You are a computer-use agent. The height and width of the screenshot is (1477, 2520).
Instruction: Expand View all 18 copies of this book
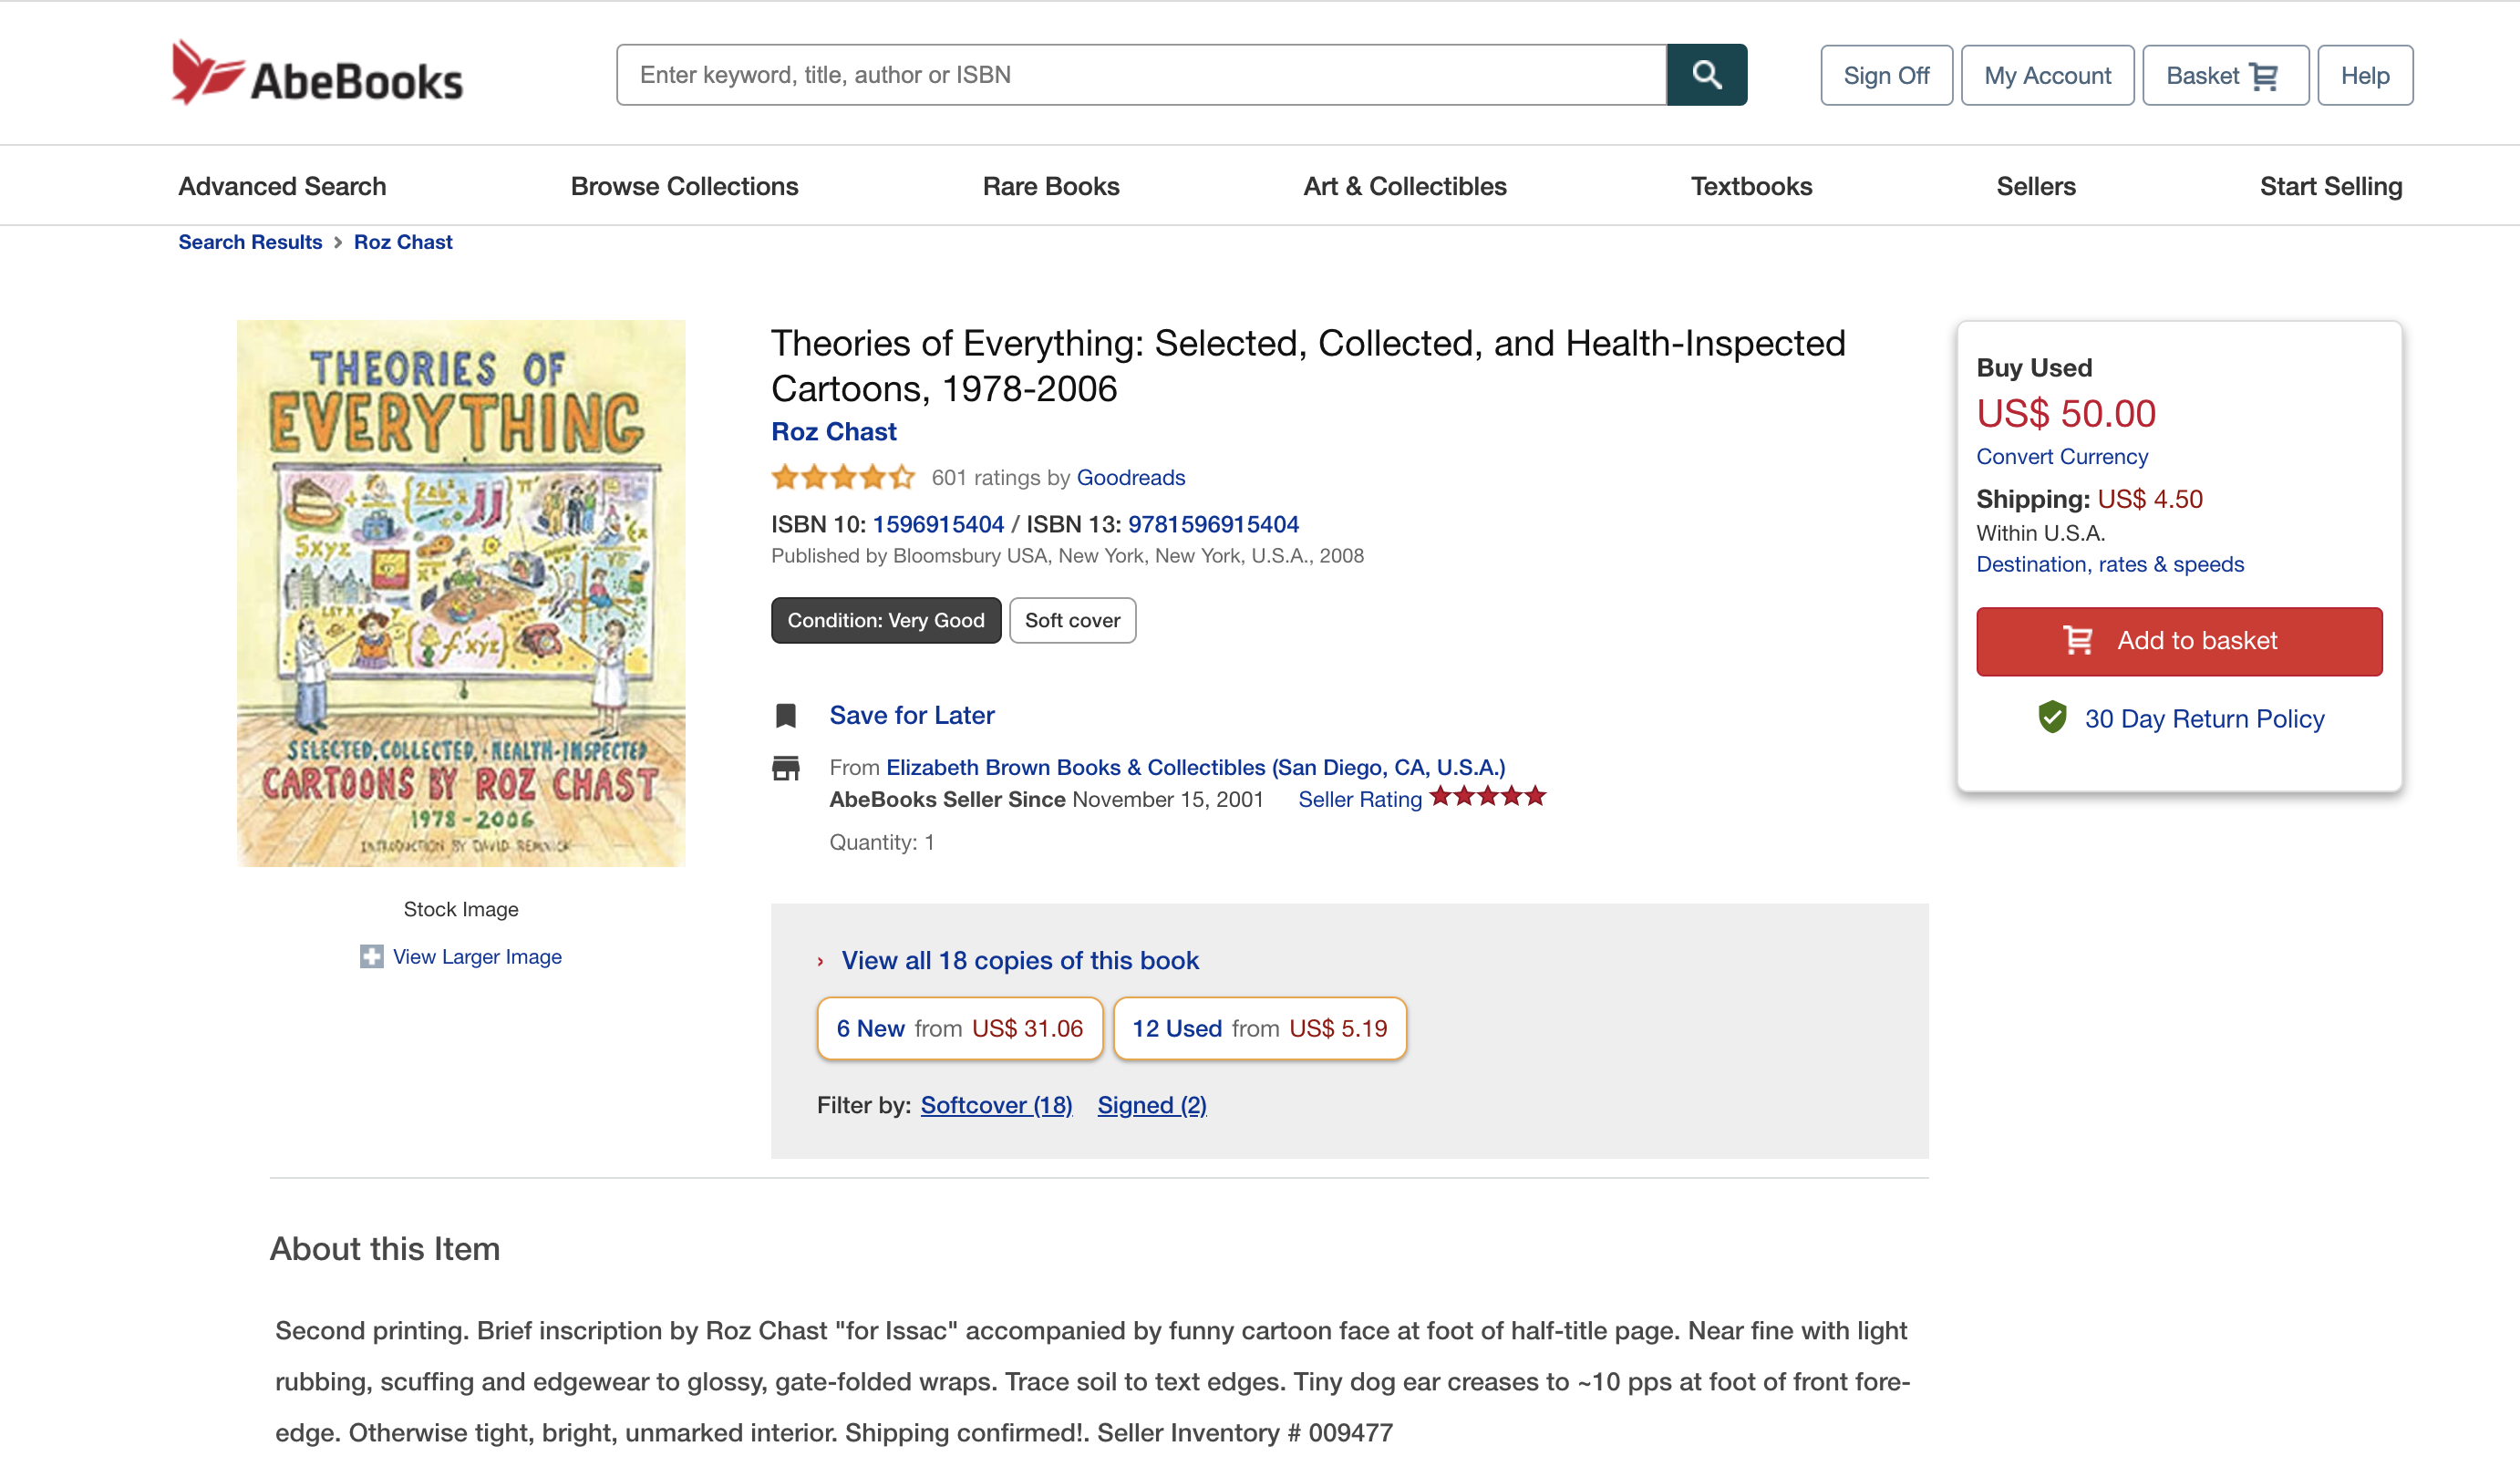click(1019, 960)
